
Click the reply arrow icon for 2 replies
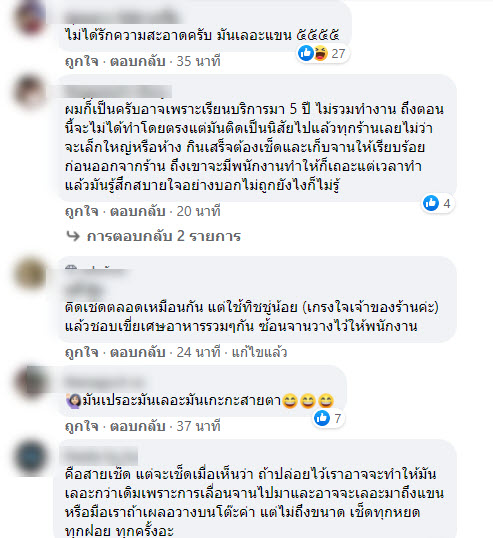[x=73, y=236]
